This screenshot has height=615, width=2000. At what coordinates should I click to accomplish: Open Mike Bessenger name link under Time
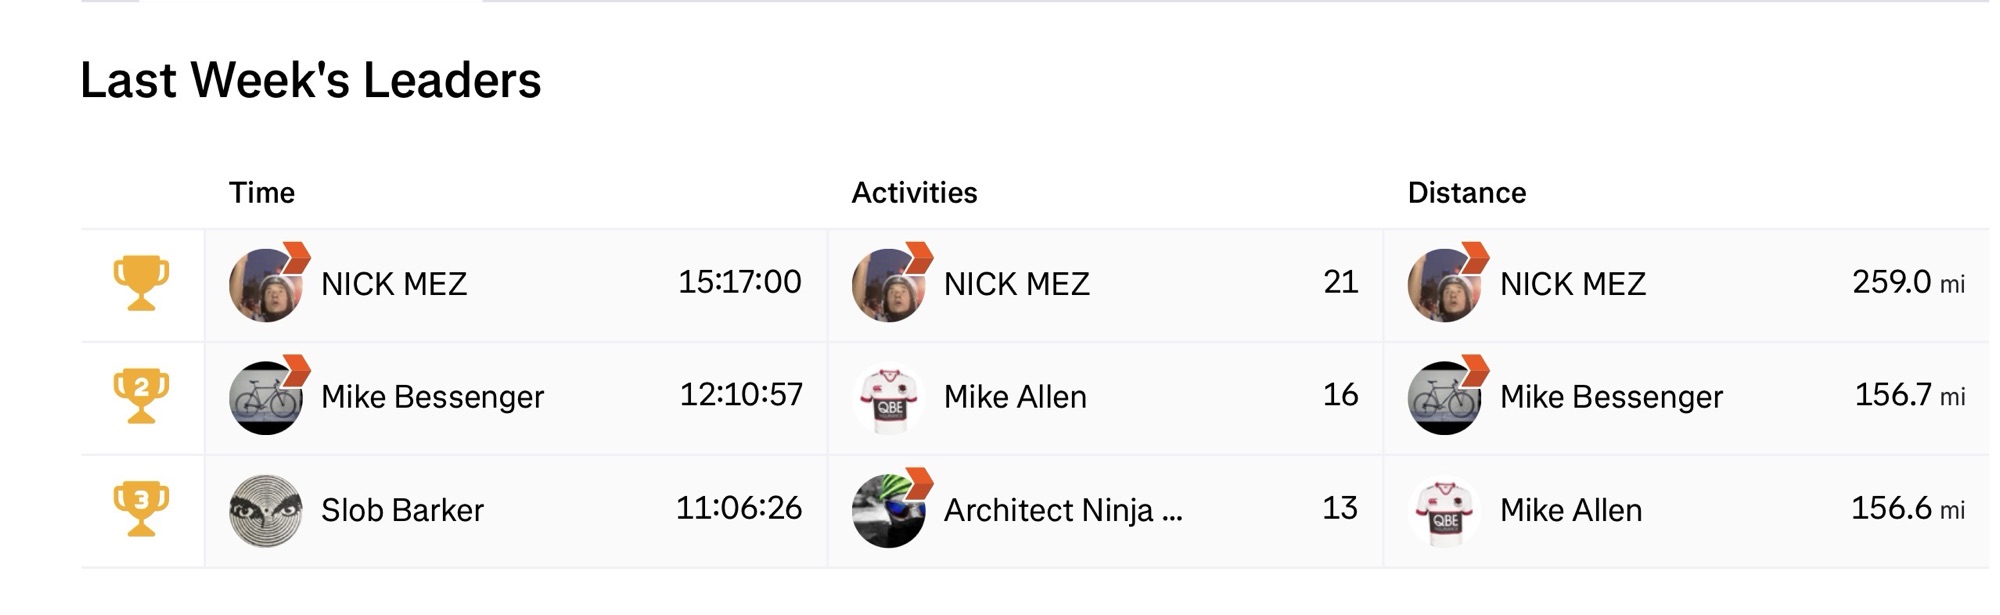click(432, 397)
